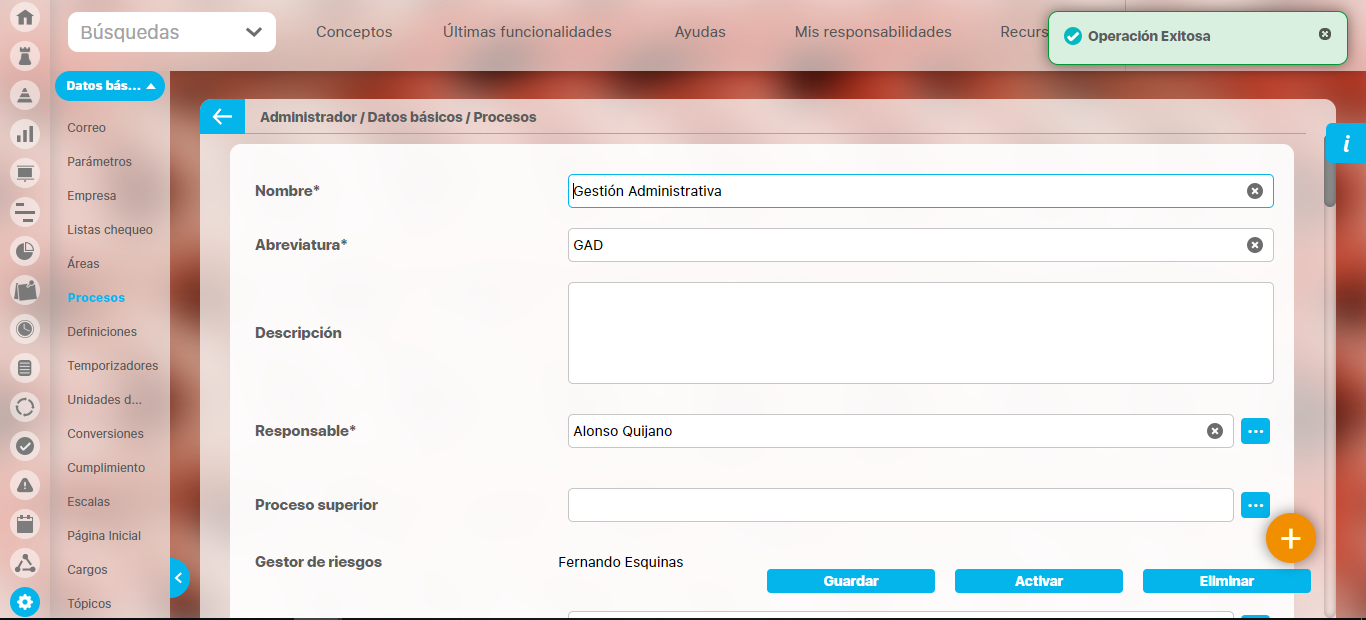Image resolution: width=1366 pixels, height=620 pixels.
Task: Go back using the arrow button
Action: (x=222, y=117)
